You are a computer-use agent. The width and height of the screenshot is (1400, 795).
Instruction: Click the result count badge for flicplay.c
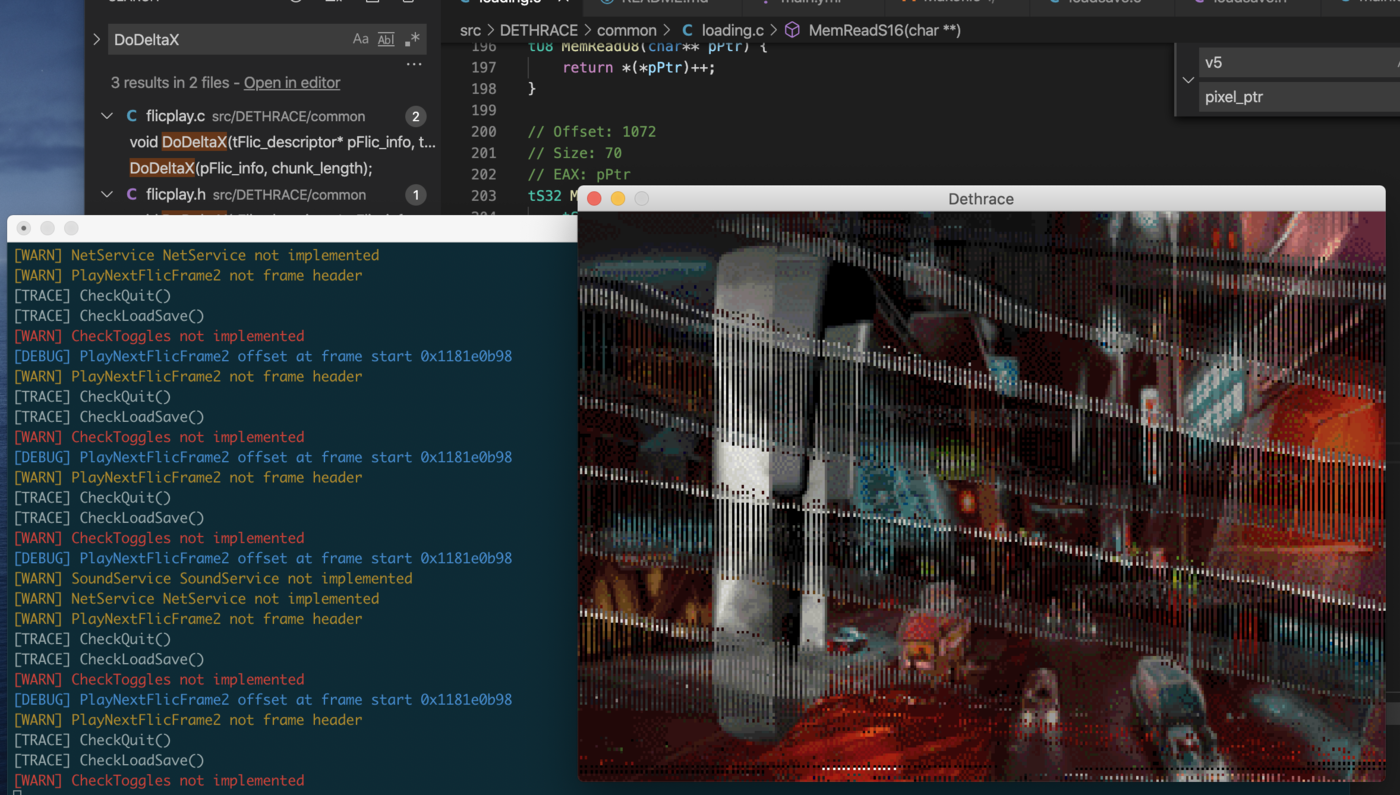pos(416,117)
